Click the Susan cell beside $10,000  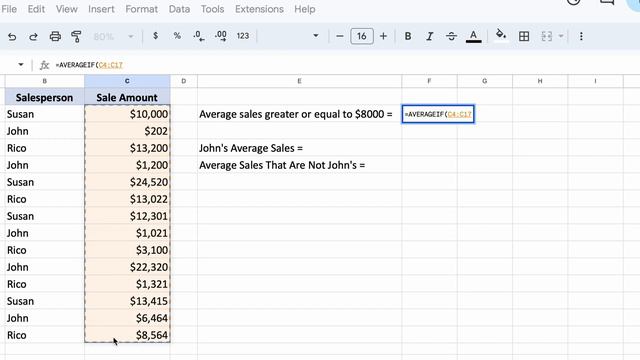44,114
